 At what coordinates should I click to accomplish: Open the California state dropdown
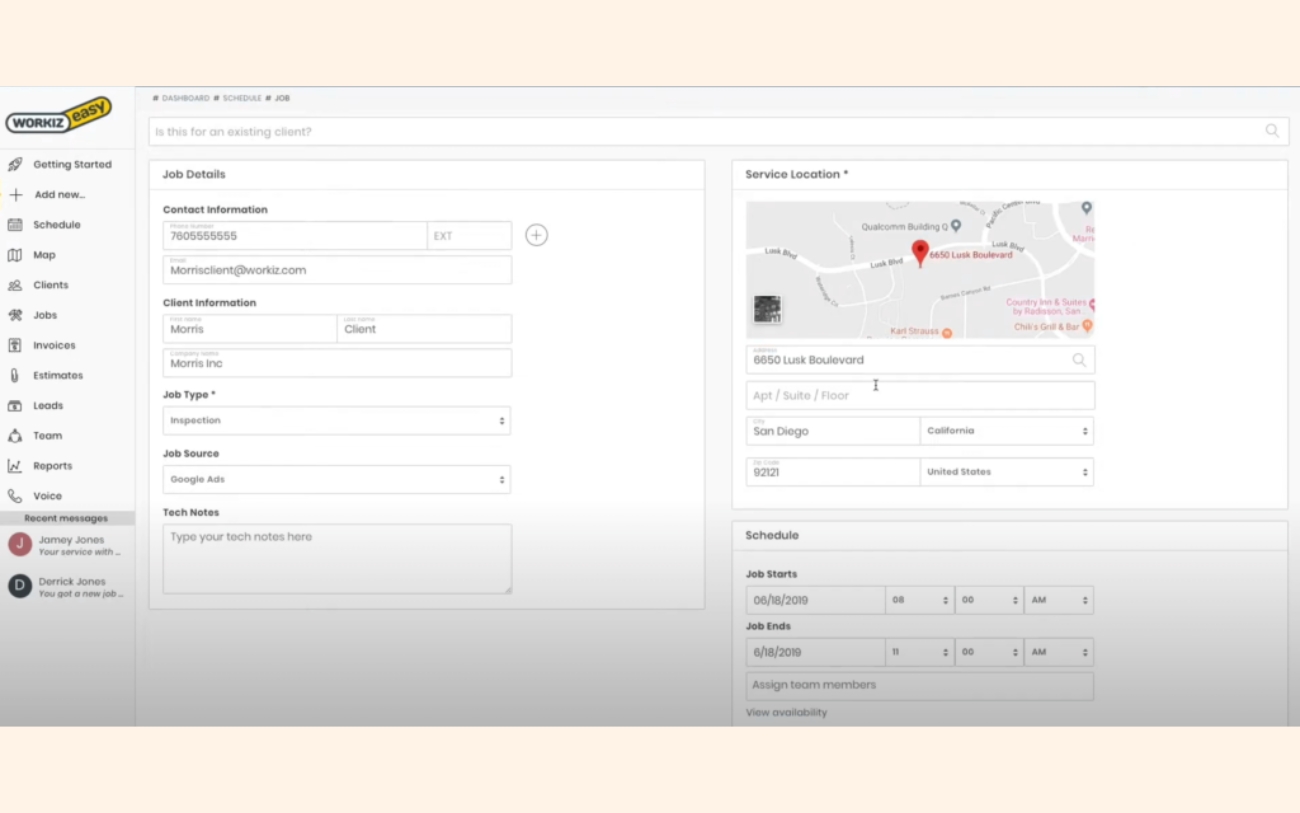click(x=1006, y=431)
